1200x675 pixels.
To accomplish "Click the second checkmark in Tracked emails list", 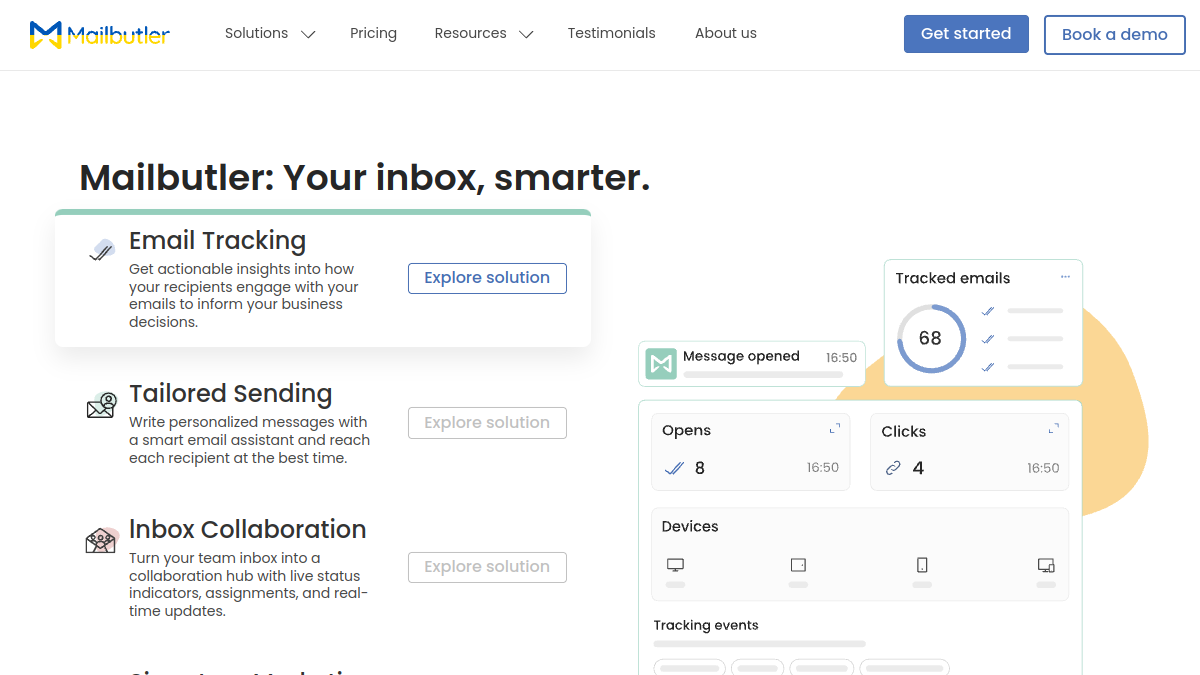I will (x=988, y=339).
